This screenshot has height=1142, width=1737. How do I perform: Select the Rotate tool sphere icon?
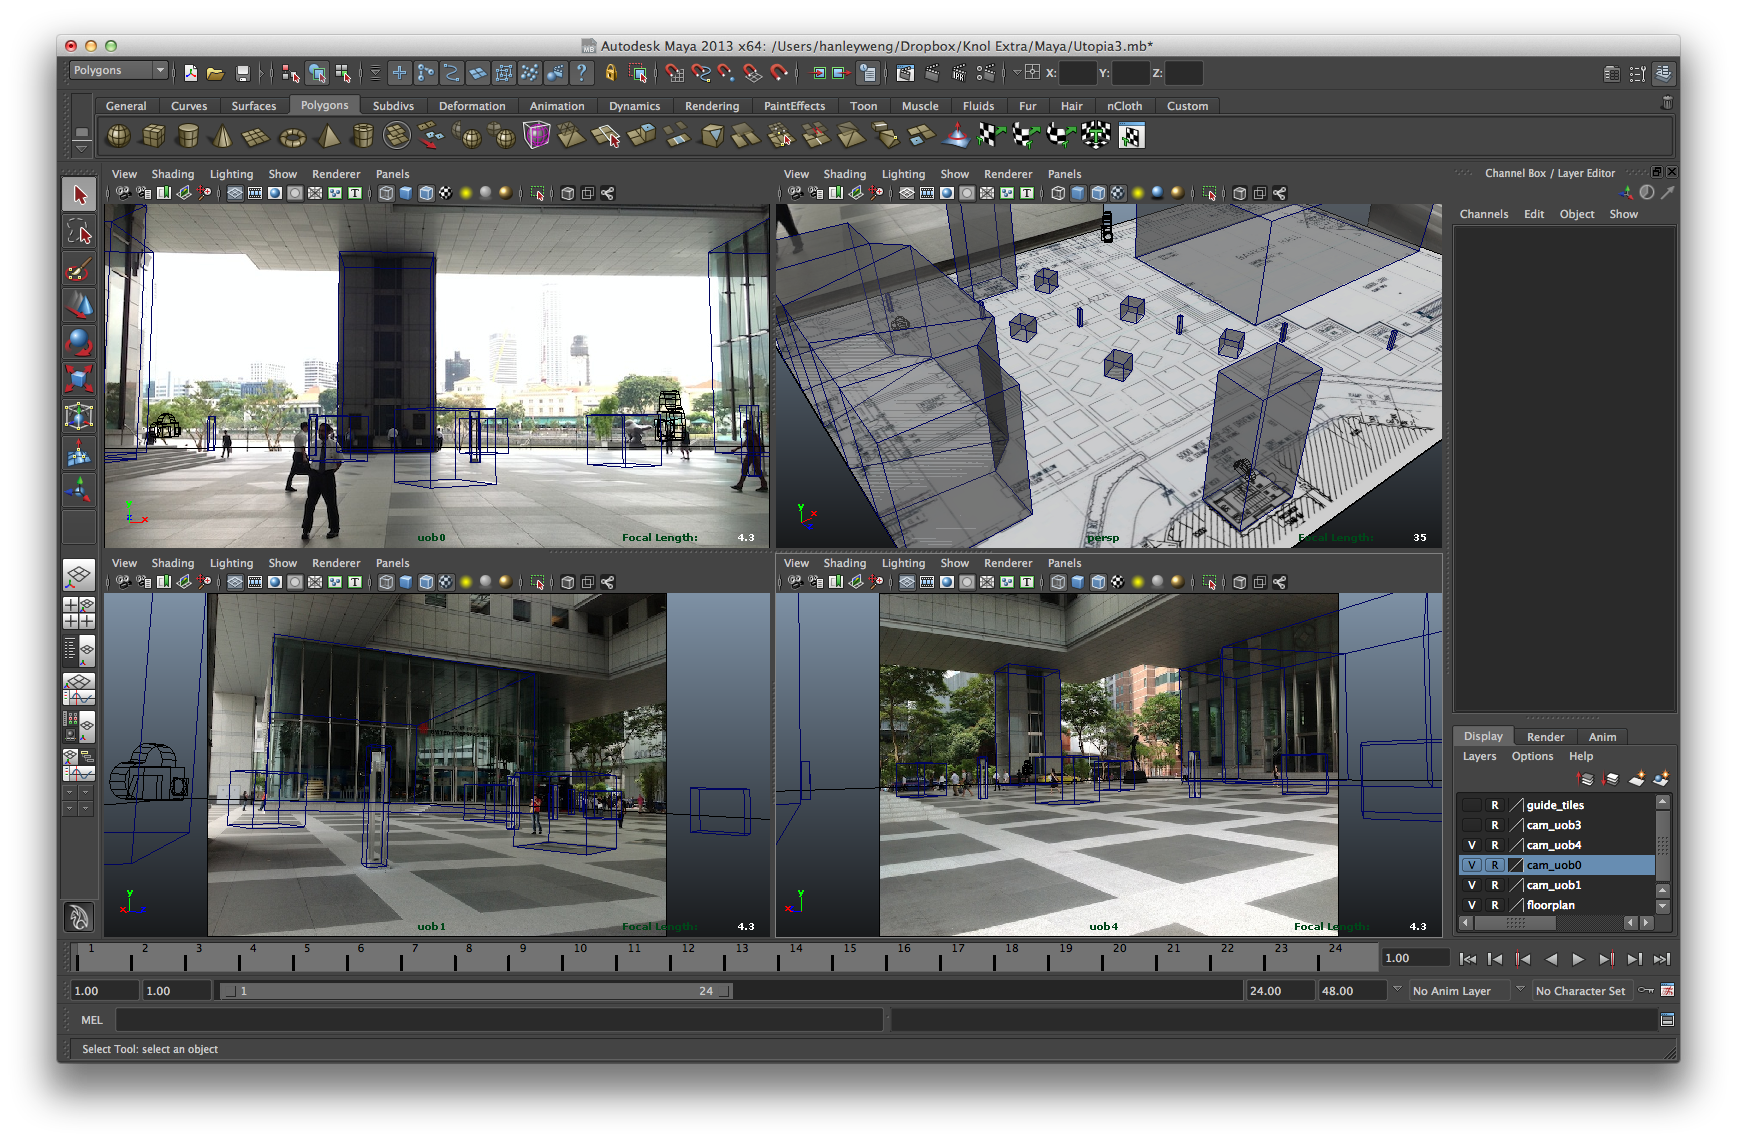79,342
